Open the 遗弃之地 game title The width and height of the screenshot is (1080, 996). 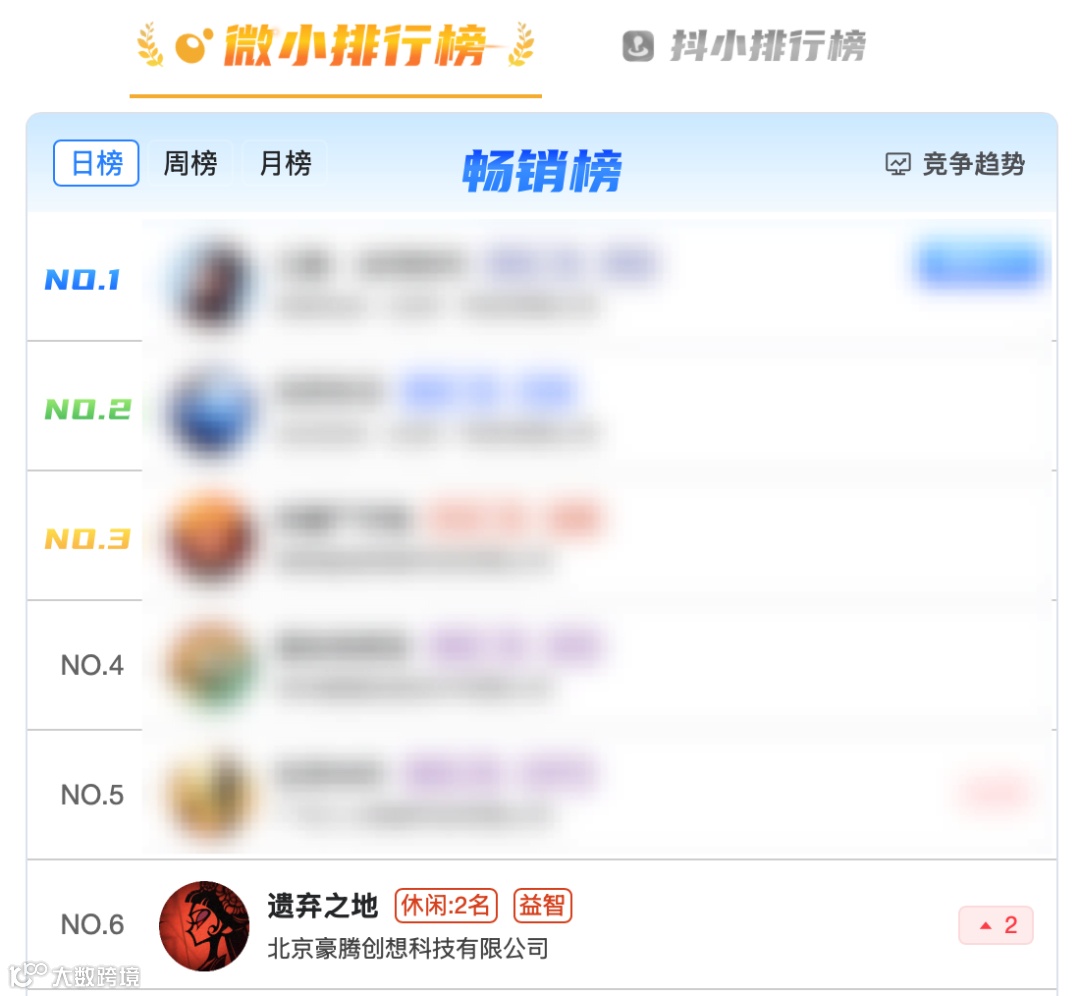pos(322,905)
